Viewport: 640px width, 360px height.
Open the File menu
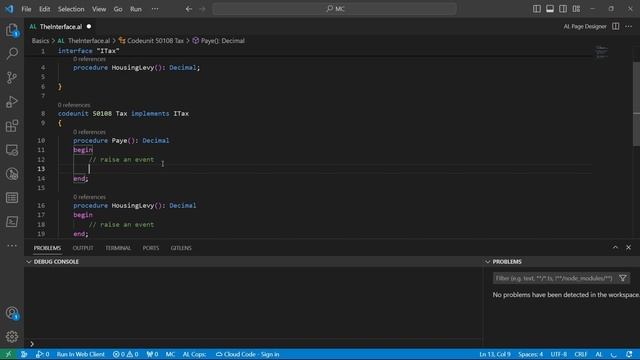tap(26, 9)
